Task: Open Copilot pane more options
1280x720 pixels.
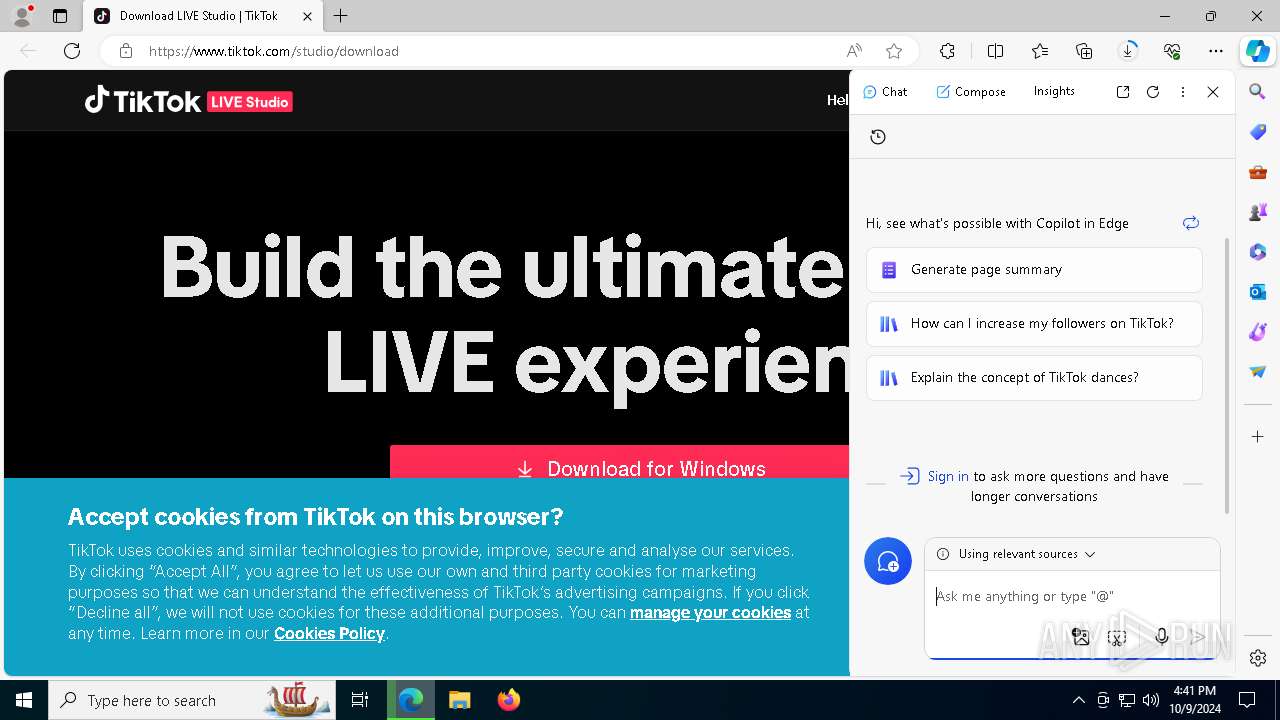Action: coord(1183,91)
